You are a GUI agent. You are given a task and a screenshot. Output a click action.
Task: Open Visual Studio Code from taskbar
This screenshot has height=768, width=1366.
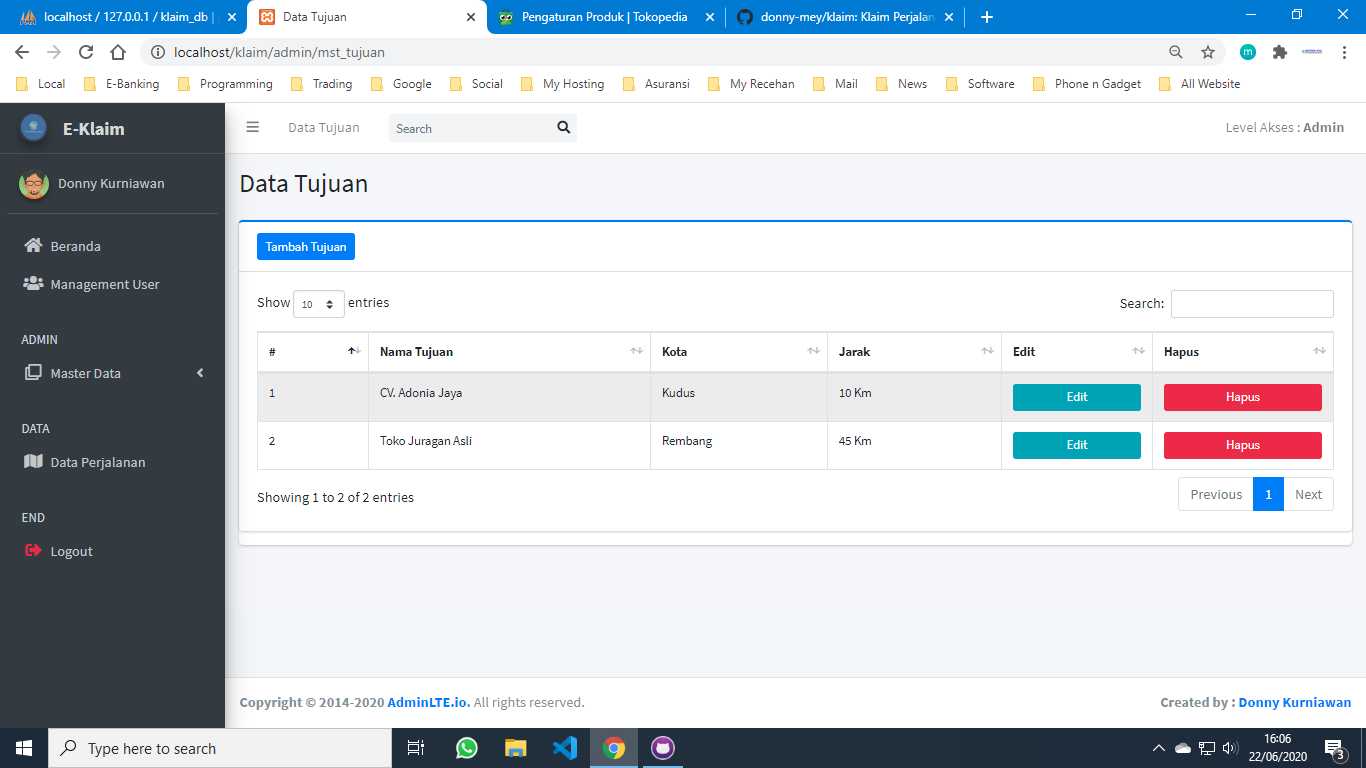click(x=565, y=748)
